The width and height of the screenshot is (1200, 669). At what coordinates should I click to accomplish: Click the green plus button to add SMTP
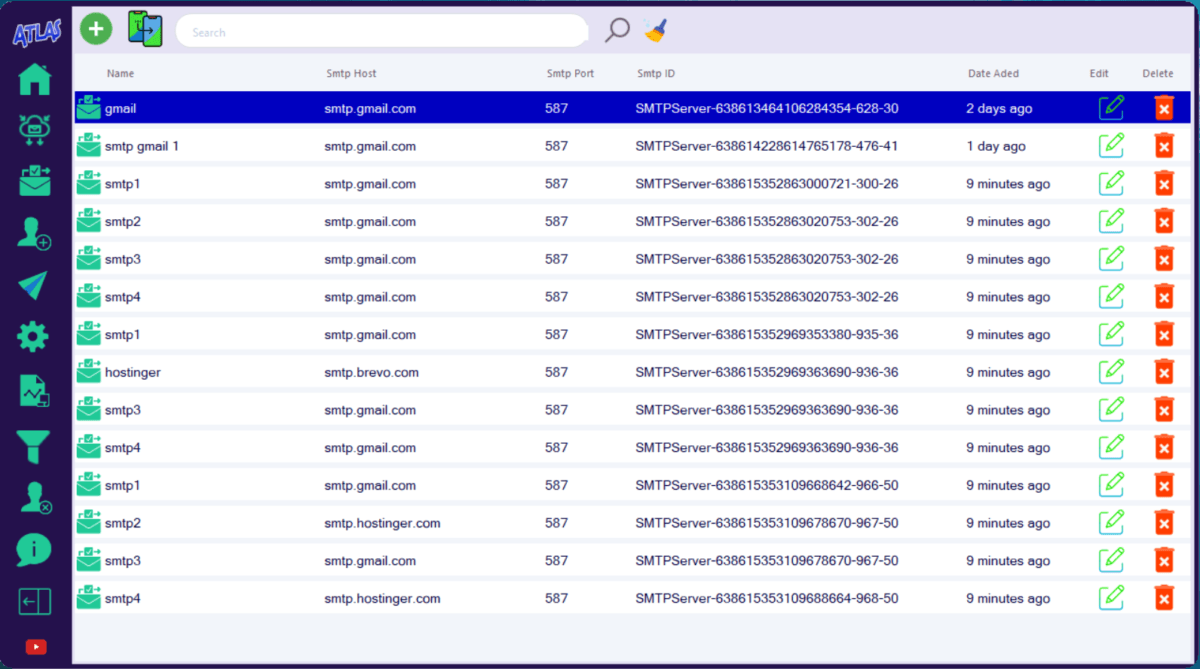coord(96,28)
